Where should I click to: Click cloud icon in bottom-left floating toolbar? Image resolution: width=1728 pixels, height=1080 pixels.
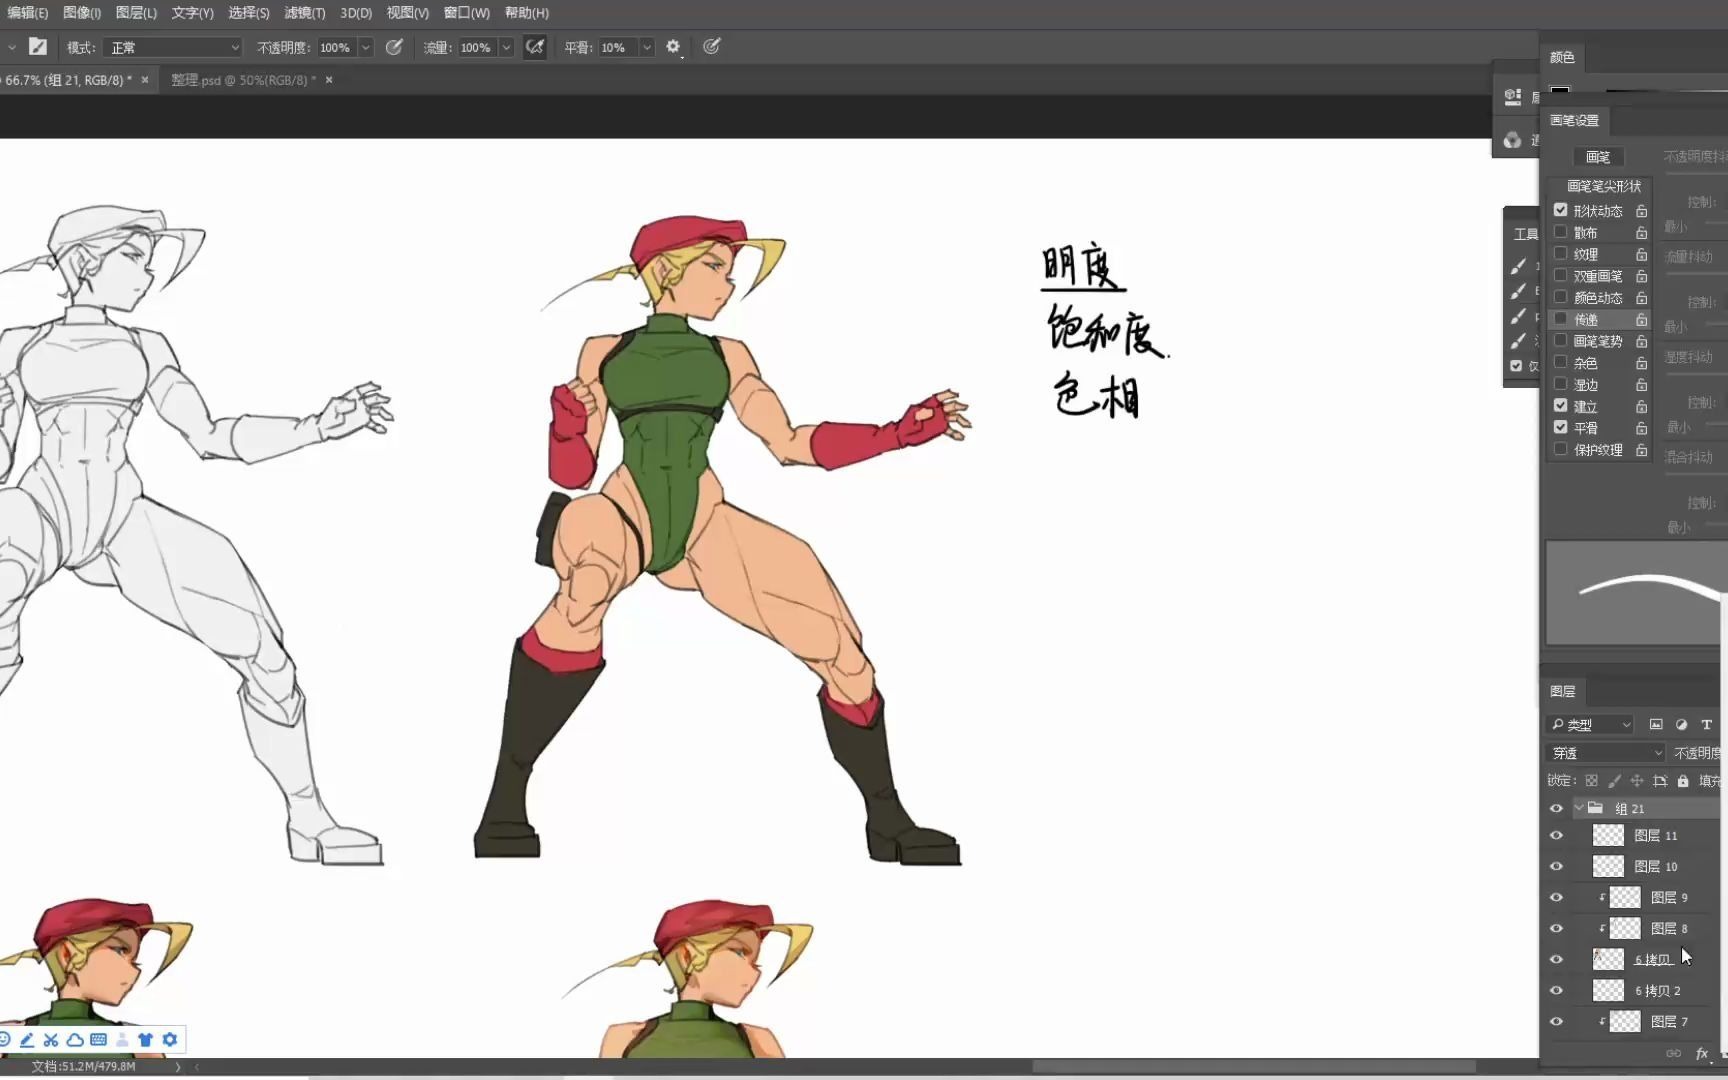point(75,1040)
